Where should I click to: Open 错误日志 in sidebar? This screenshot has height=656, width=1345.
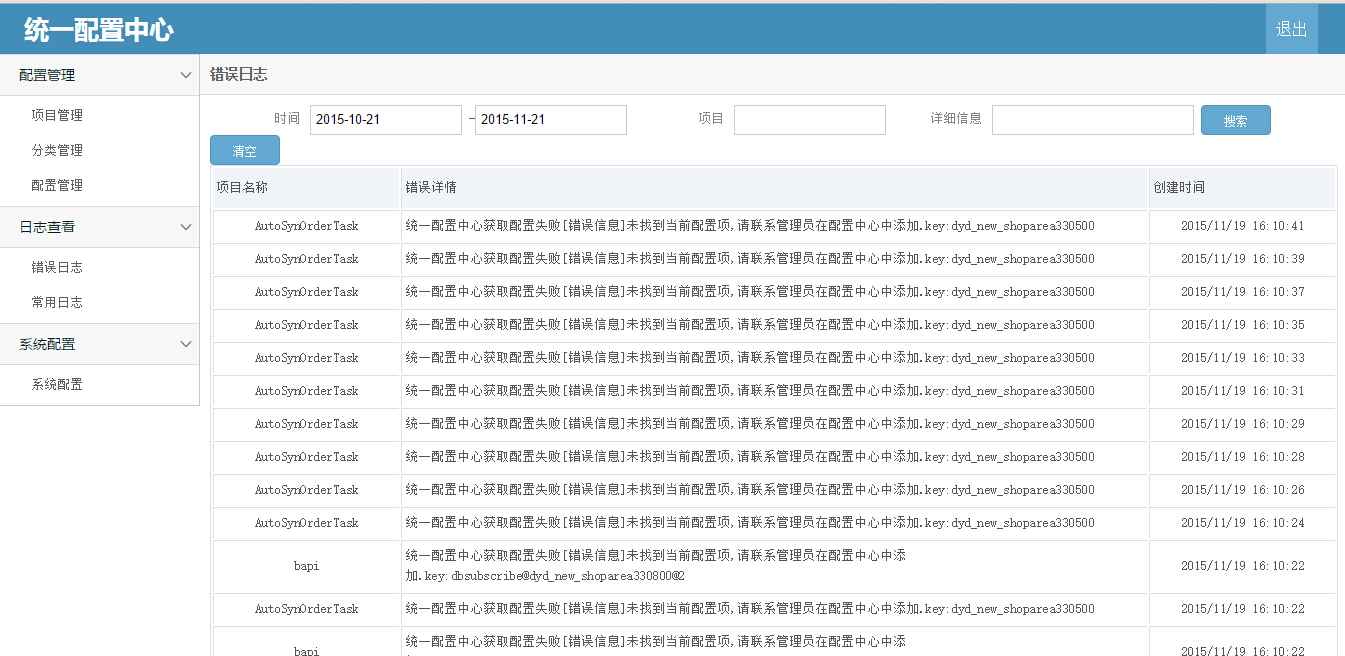(57, 267)
